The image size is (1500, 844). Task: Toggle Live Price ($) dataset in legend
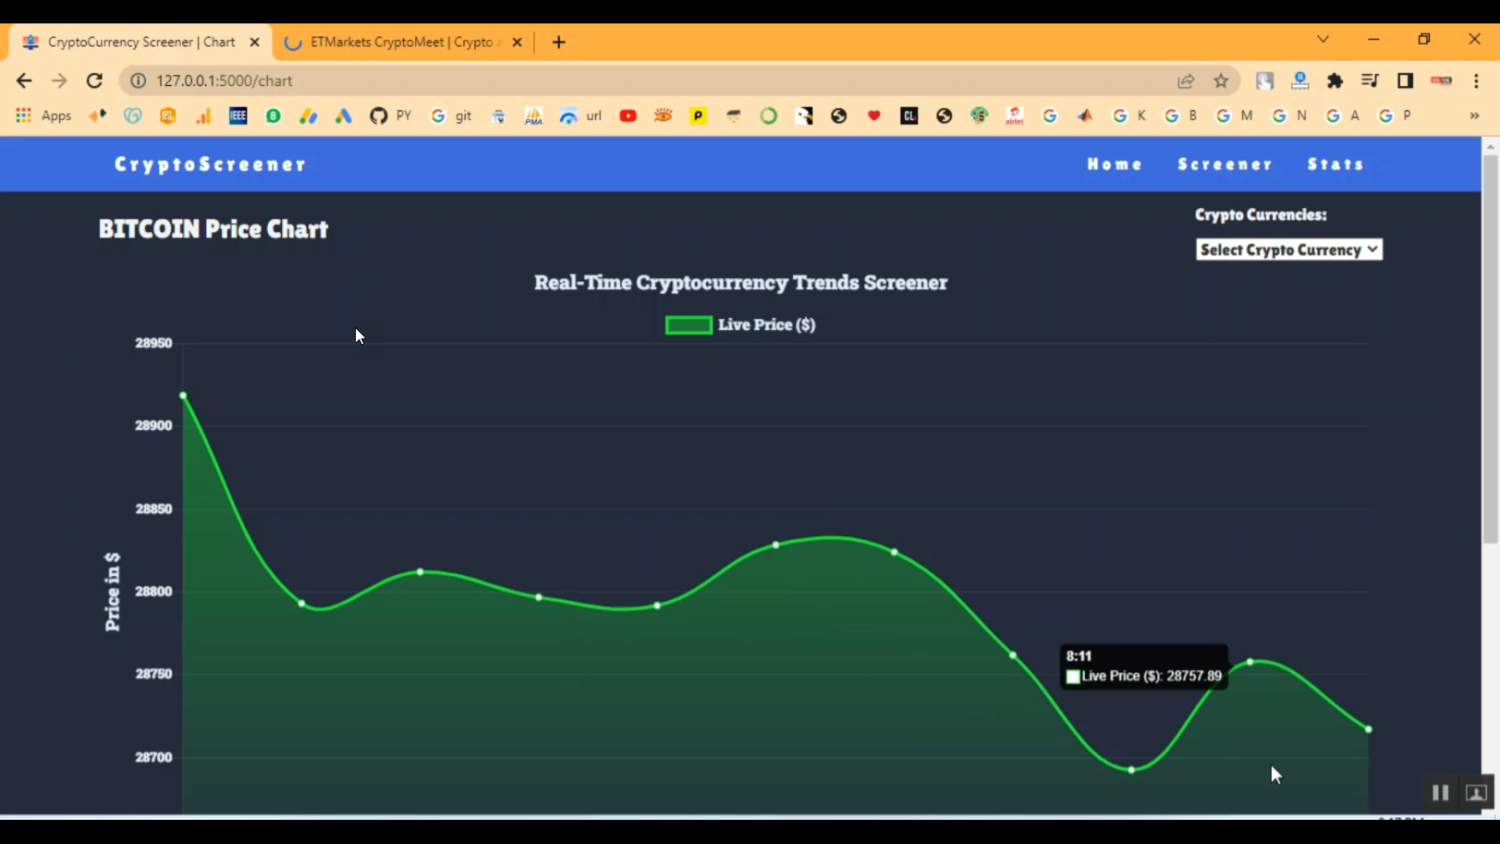point(740,325)
